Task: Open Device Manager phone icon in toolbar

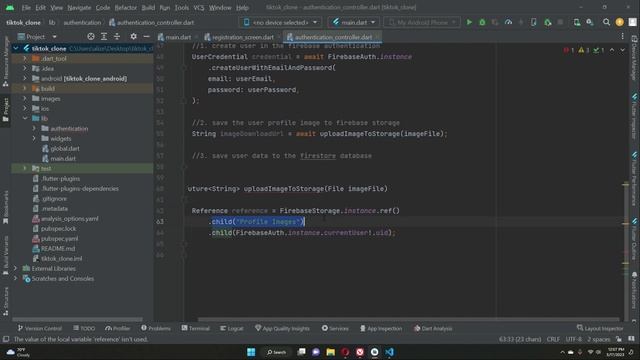Action: click(x=577, y=22)
